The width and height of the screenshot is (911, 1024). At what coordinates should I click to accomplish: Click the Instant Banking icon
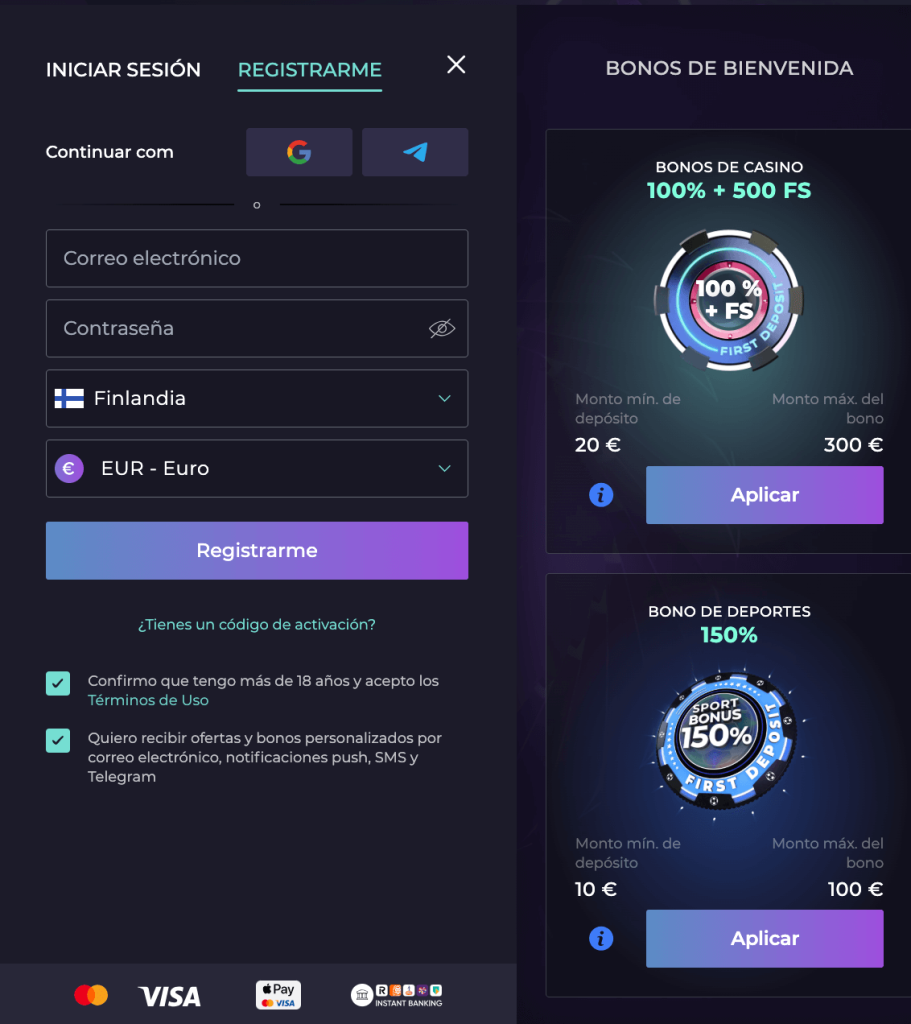click(x=397, y=995)
